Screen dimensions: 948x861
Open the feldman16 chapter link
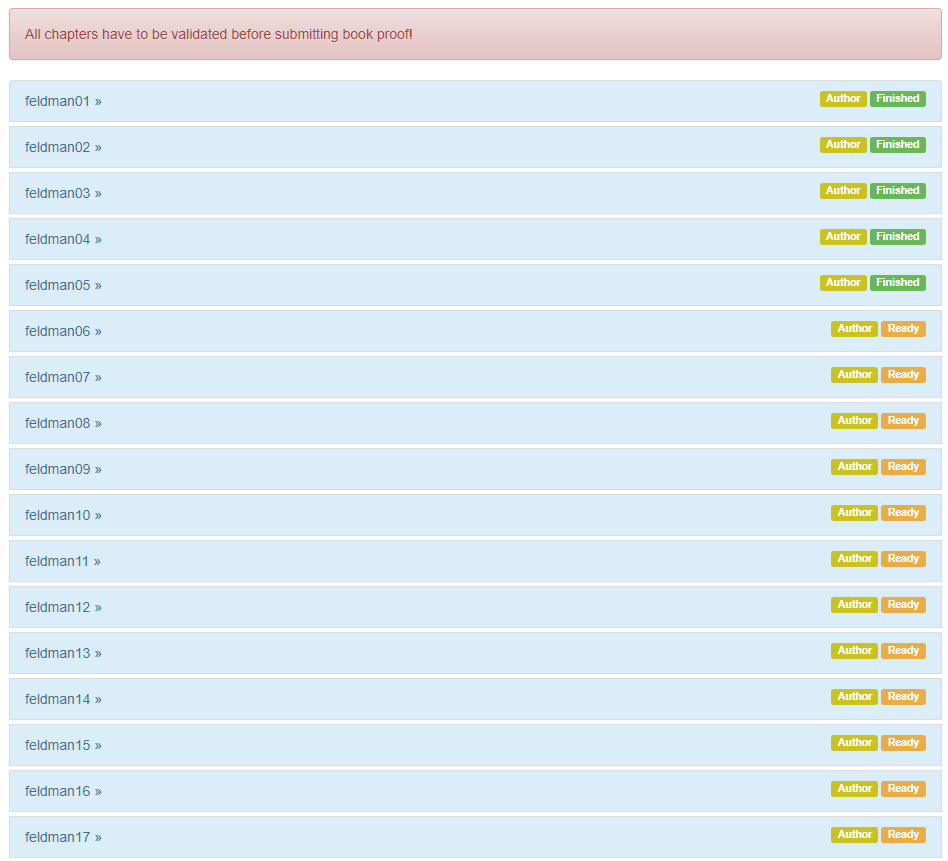coord(63,791)
